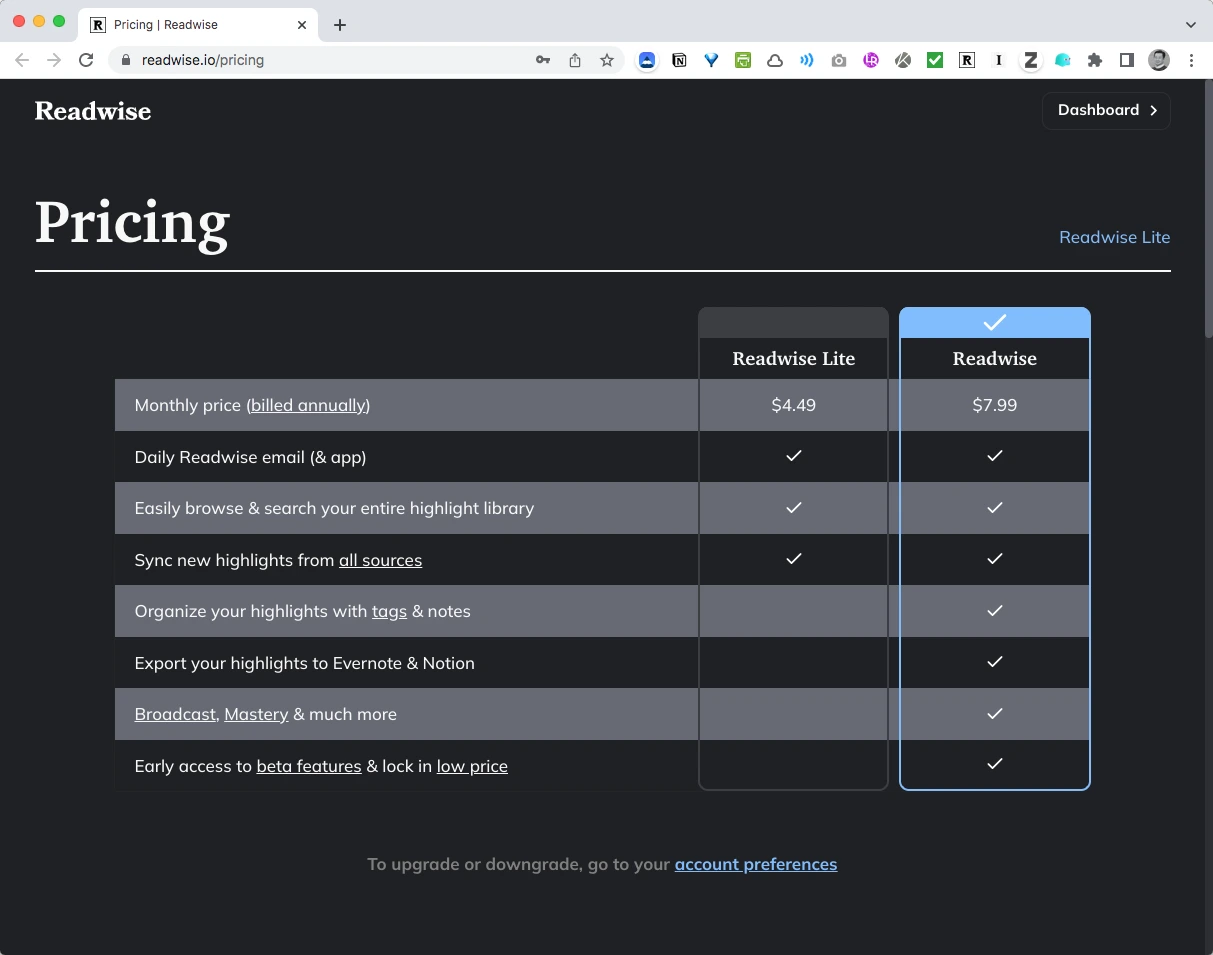
Task: Click the back navigation arrow
Action: pos(22,60)
